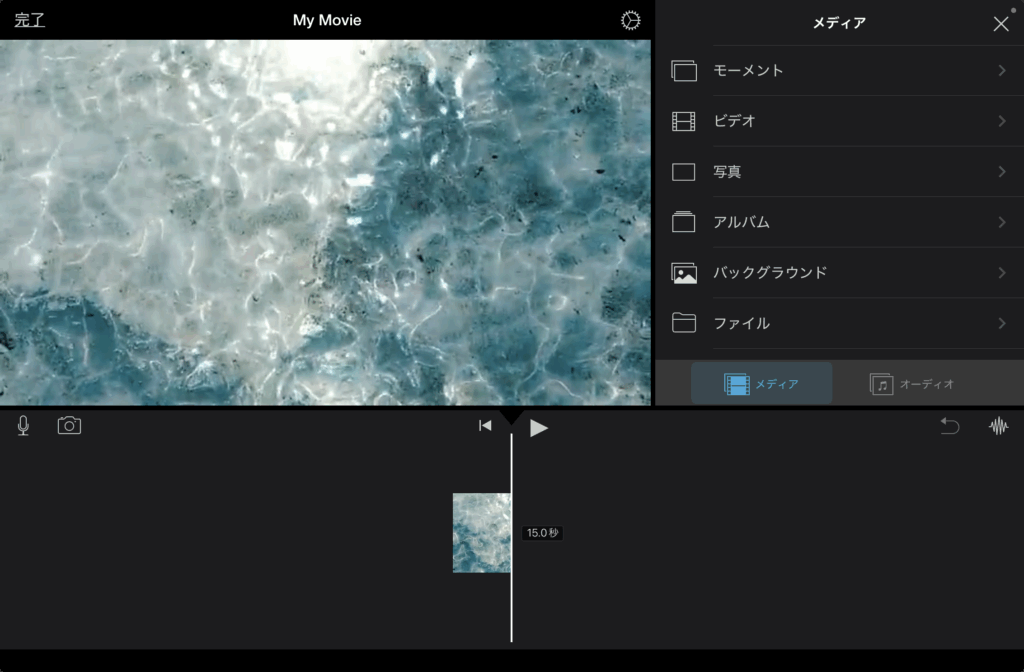Switch to the オーディオ tab
1024x672 pixels.
912,384
